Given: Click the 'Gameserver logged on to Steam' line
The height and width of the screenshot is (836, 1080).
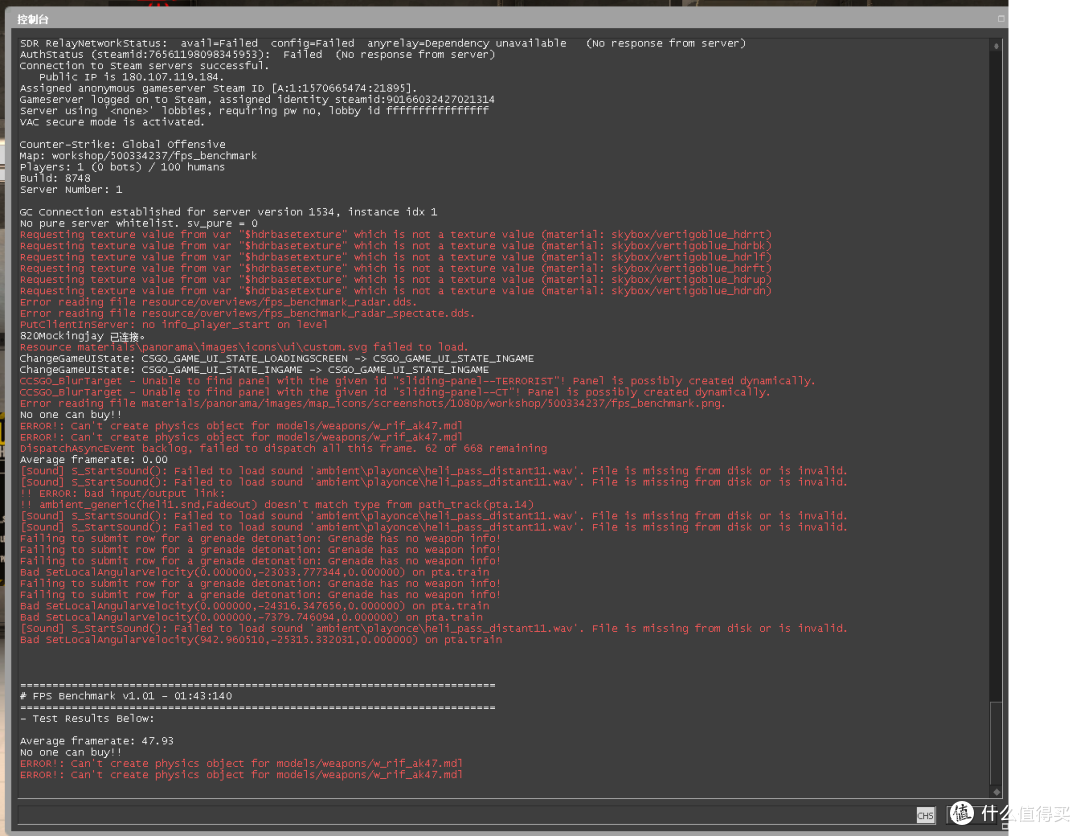Looking at the screenshot, I should [257, 99].
